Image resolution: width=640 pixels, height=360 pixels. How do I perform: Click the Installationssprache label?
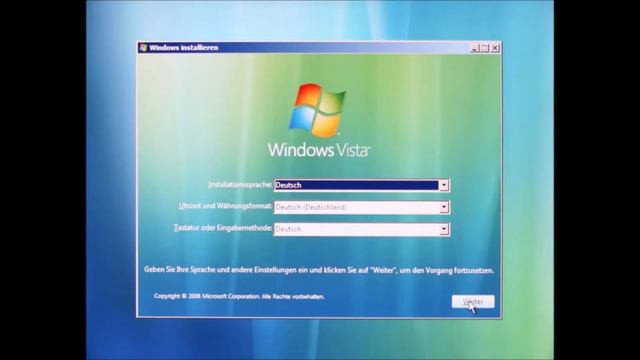point(240,184)
